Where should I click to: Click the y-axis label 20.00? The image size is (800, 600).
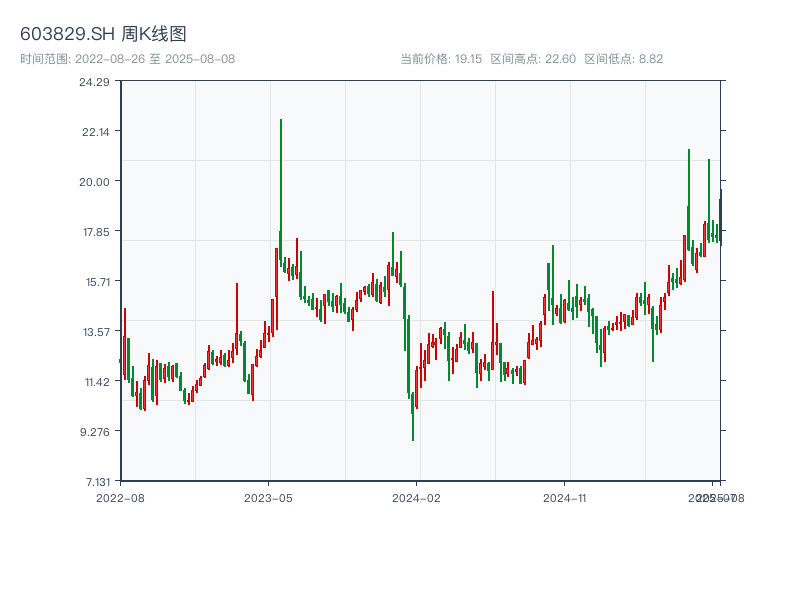(x=94, y=182)
